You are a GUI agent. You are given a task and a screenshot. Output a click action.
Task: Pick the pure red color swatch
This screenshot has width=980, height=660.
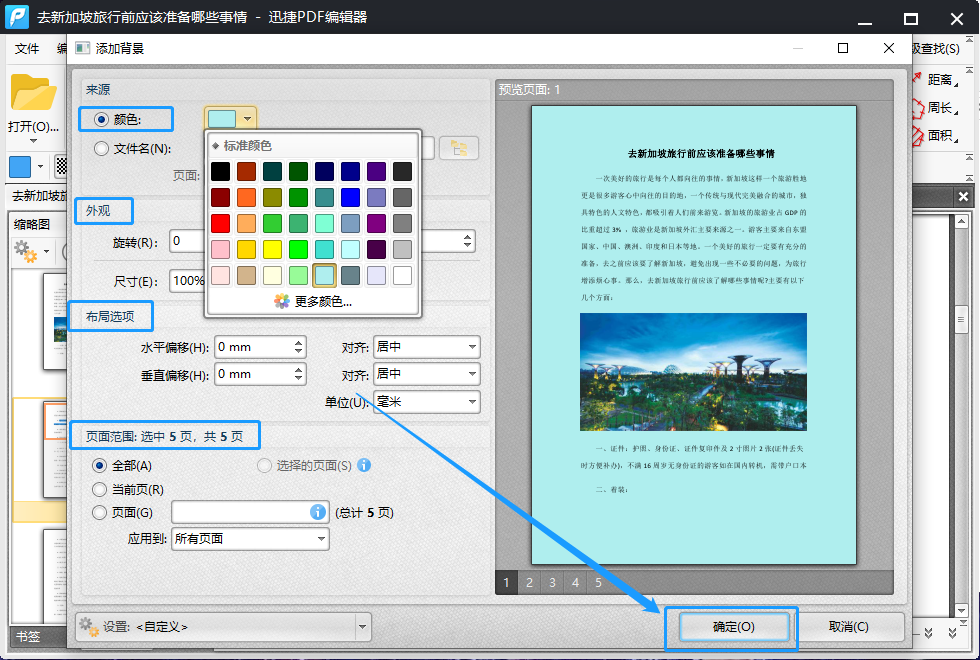pos(220,223)
